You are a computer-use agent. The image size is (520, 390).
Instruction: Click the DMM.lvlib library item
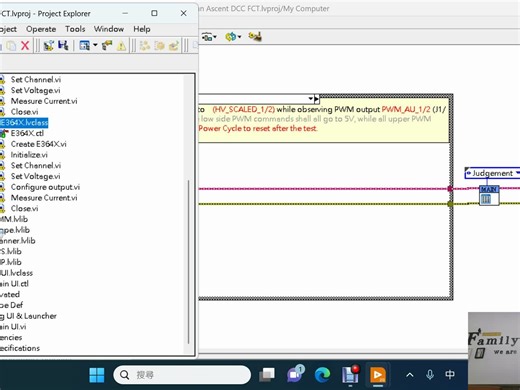14,219
